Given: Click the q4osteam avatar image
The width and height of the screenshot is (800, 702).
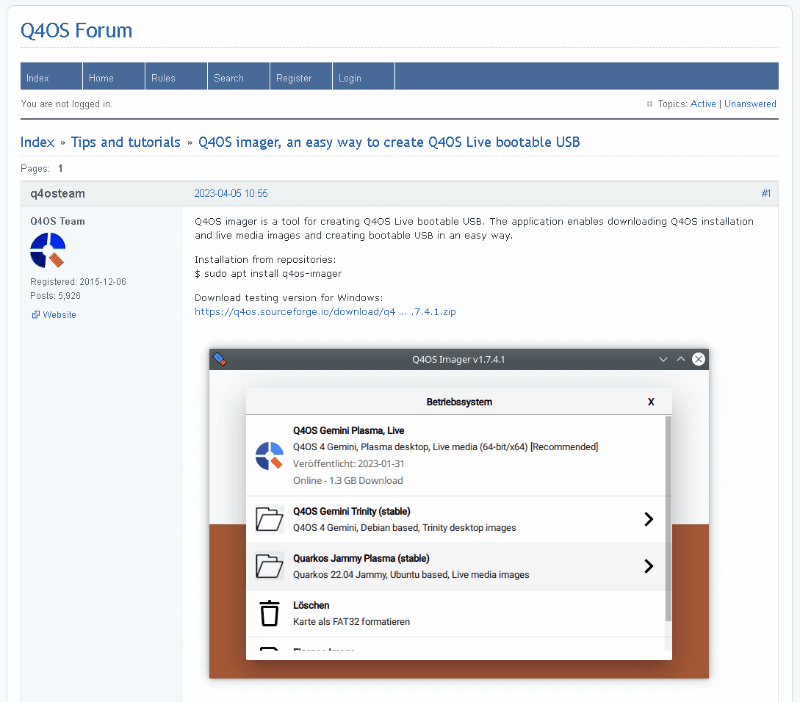Looking at the screenshot, I should (48, 250).
